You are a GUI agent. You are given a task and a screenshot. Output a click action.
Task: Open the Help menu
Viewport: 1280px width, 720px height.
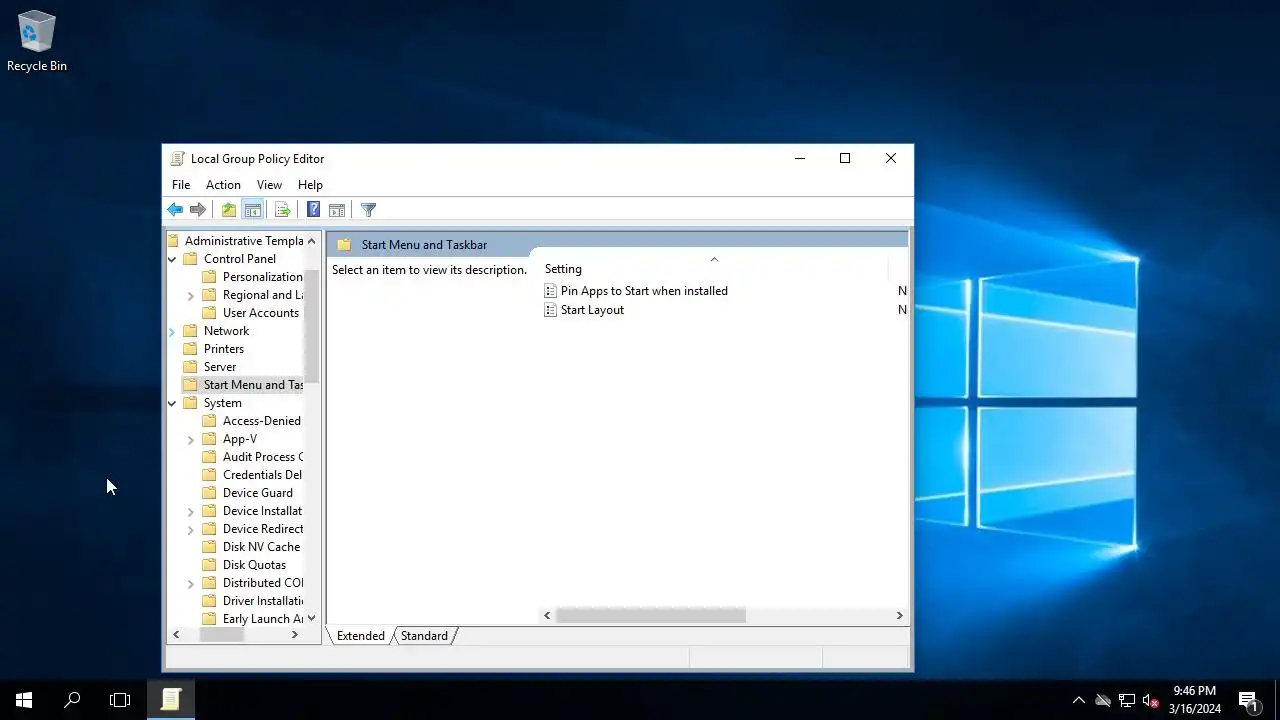(x=310, y=185)
